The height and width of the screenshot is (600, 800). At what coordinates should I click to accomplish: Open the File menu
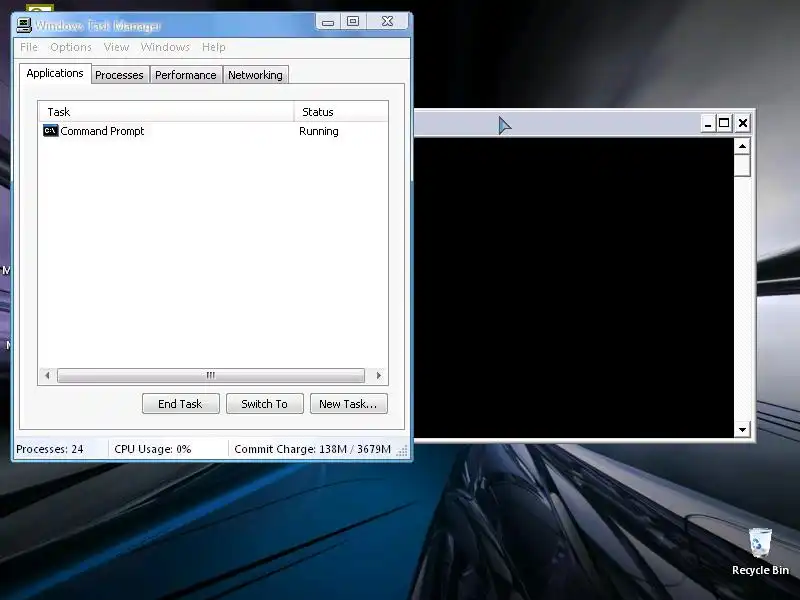click(29, 47)
